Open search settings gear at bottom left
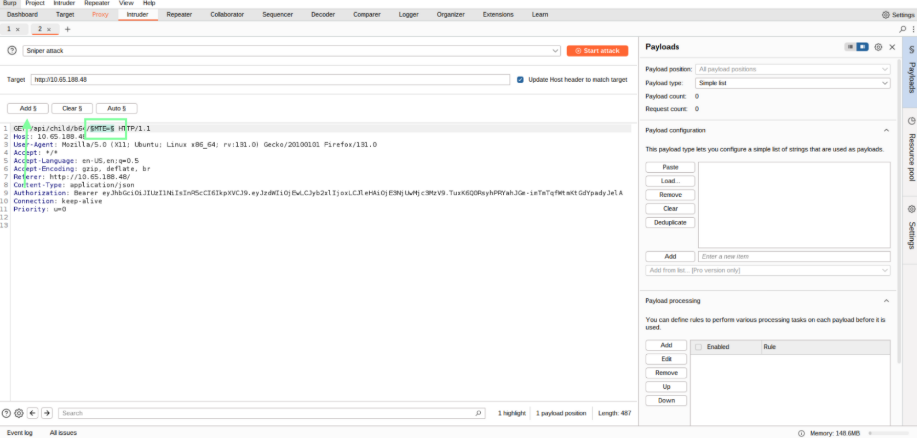Image resolution: width=917 pixels, height=438 pixels. [x=19, y=412]
